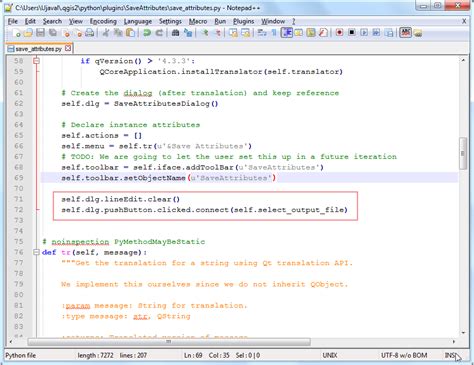Click the New file toolbar icon
The width and height of the screenshot is (474, 365).
tap(16, 33)
